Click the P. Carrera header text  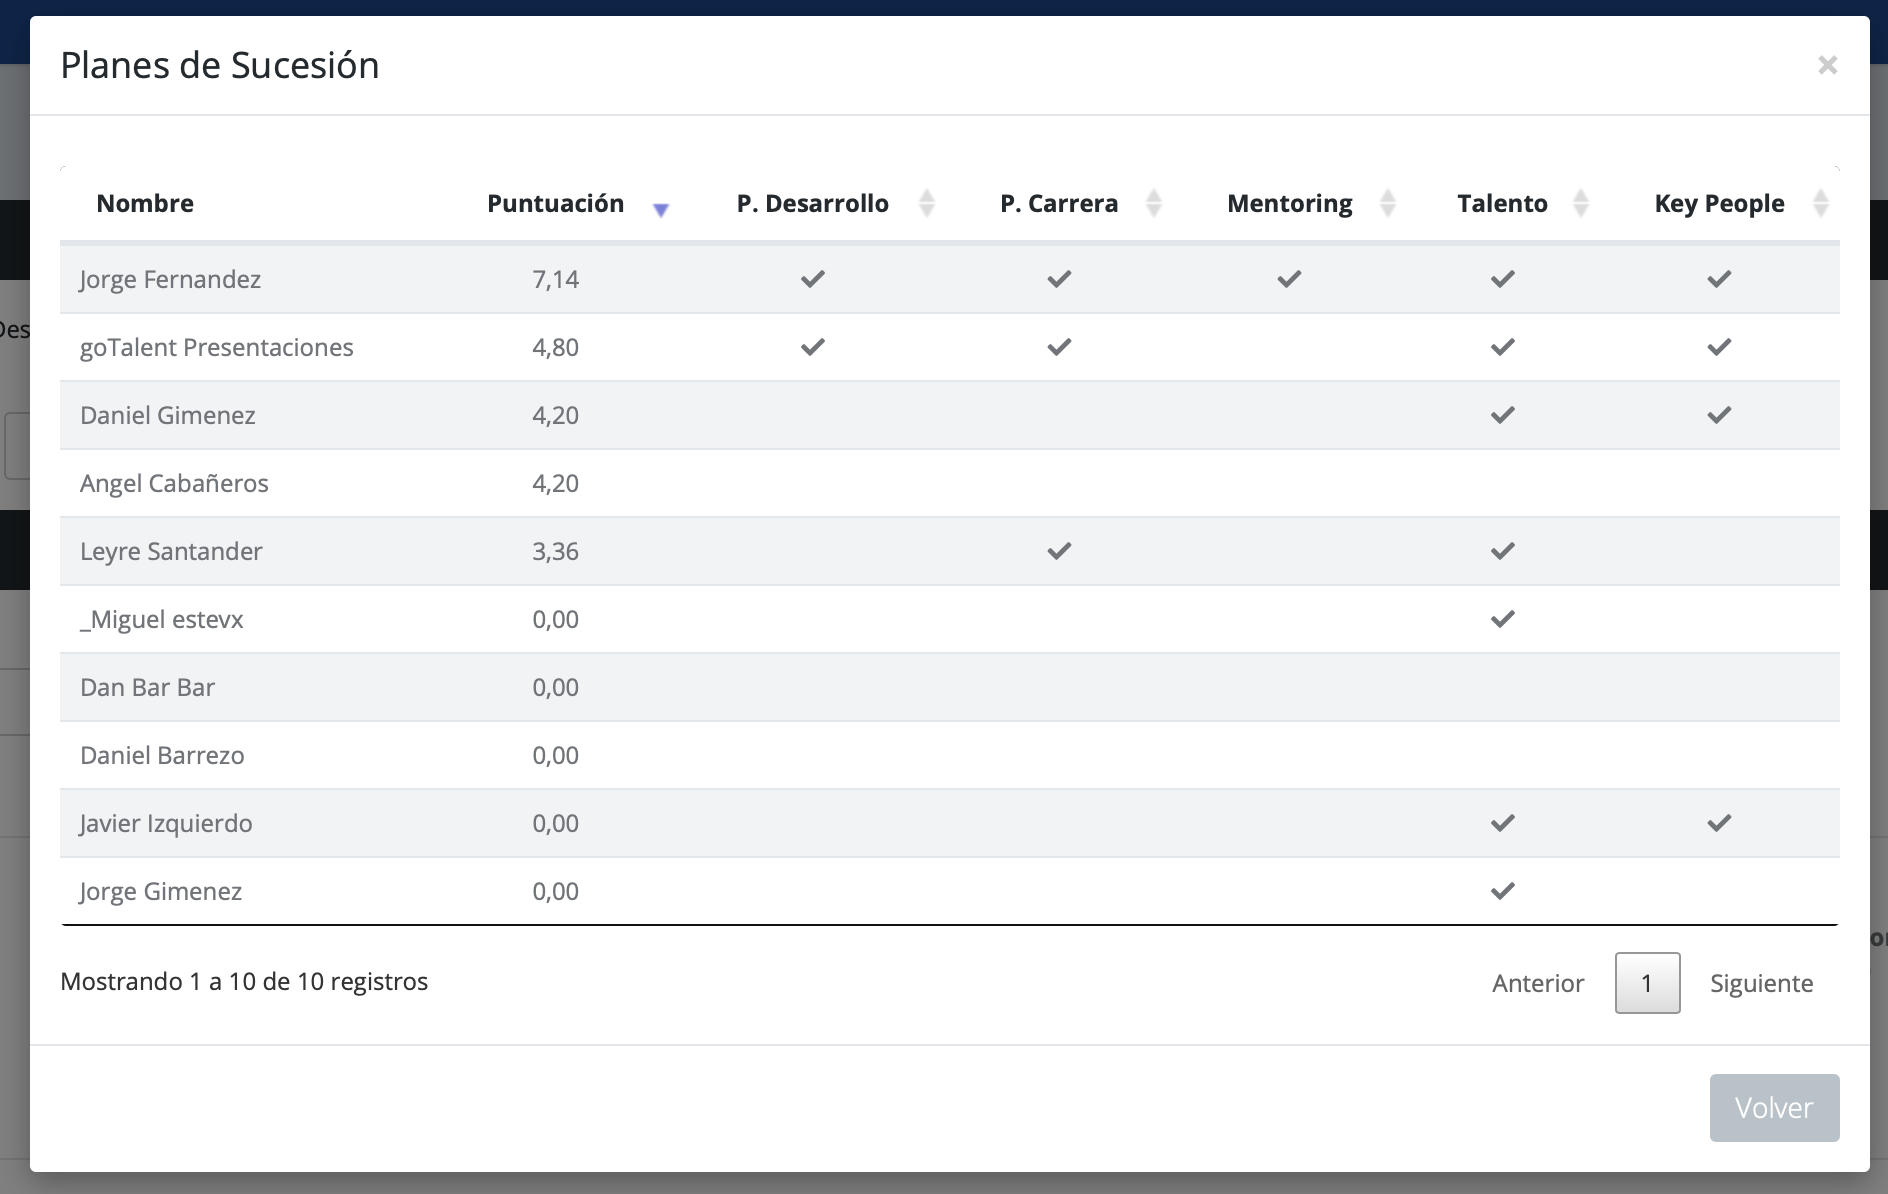1059,203
